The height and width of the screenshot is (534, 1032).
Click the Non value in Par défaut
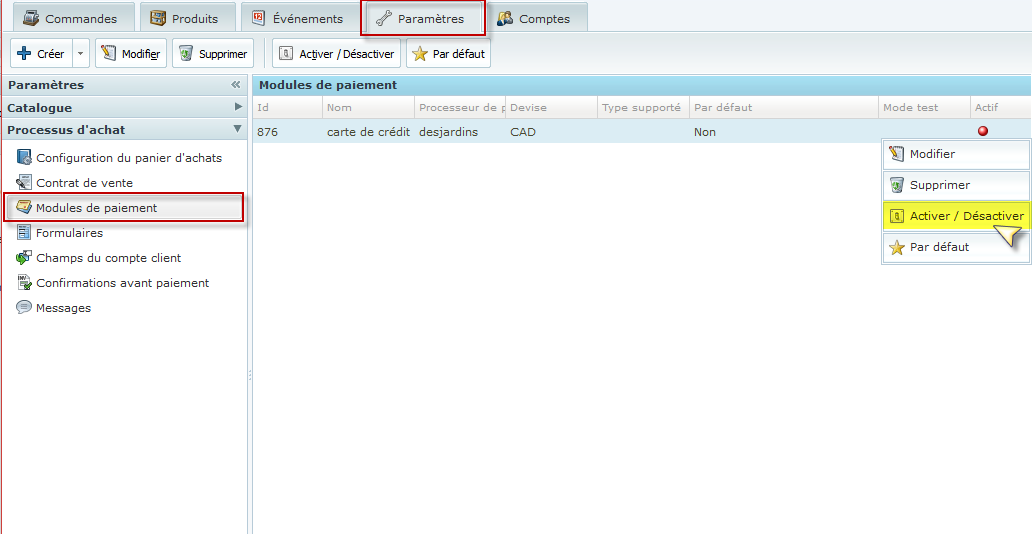(705, 132)
